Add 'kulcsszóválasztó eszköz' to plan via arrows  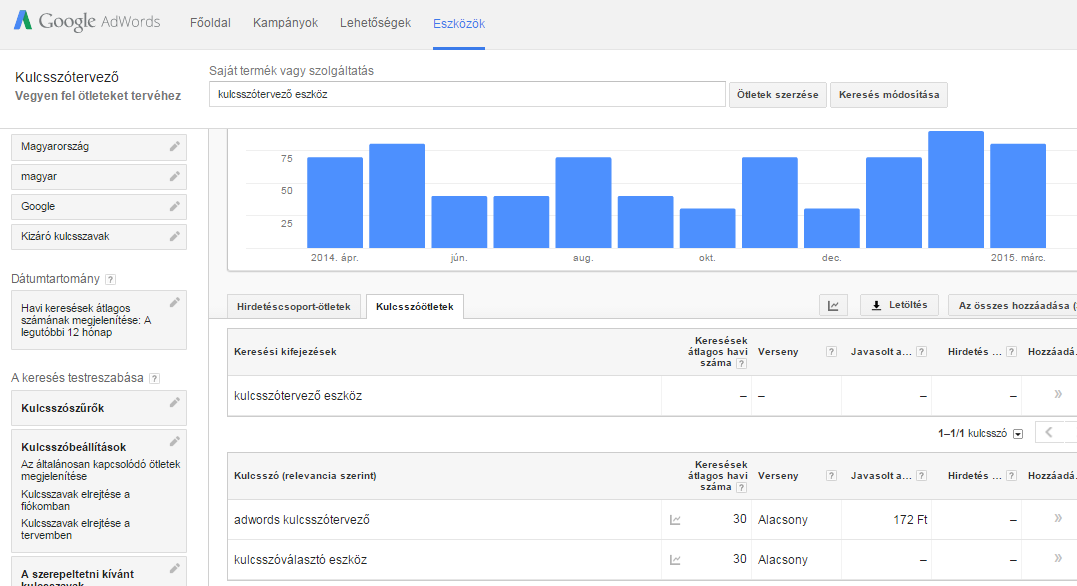coord(1058,559)
